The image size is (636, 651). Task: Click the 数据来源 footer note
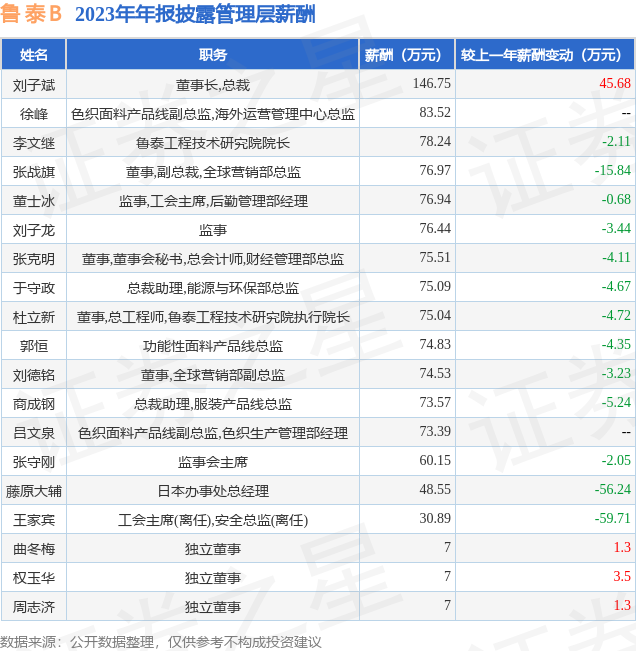point(161,642)
